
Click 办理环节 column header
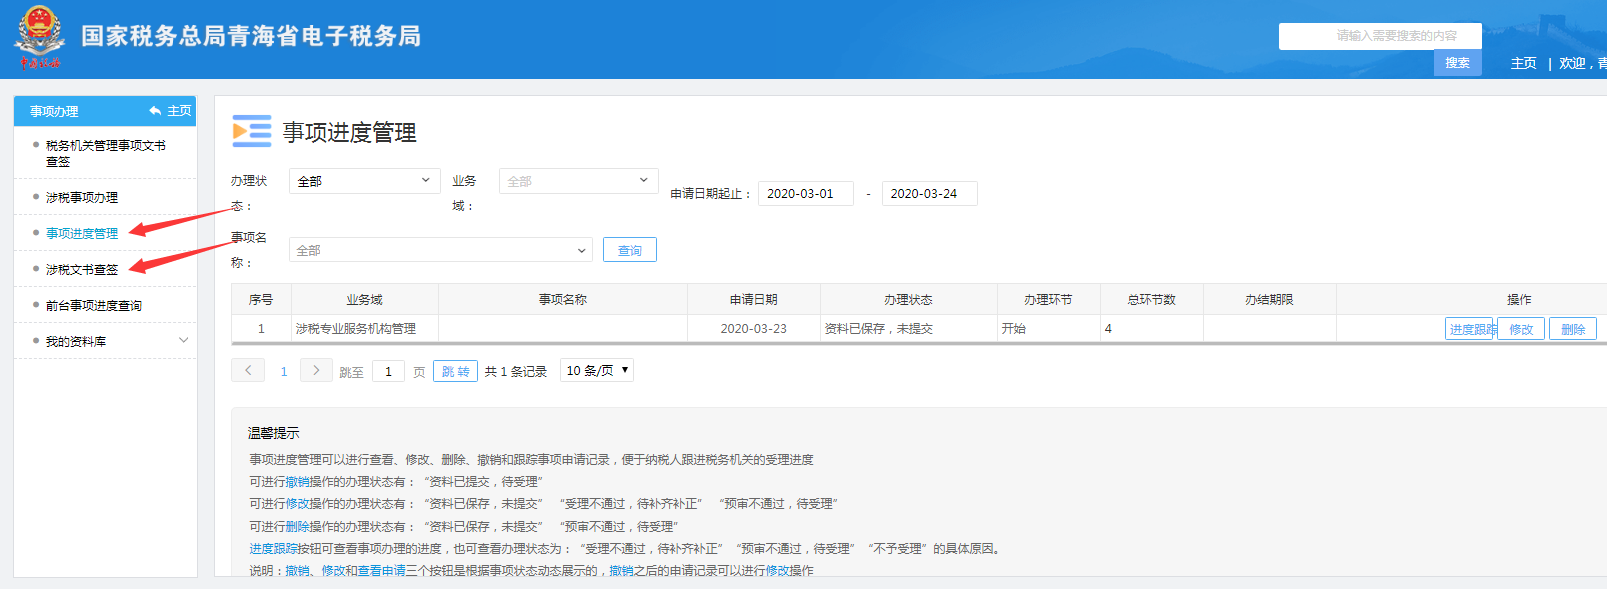[1048, 300]
